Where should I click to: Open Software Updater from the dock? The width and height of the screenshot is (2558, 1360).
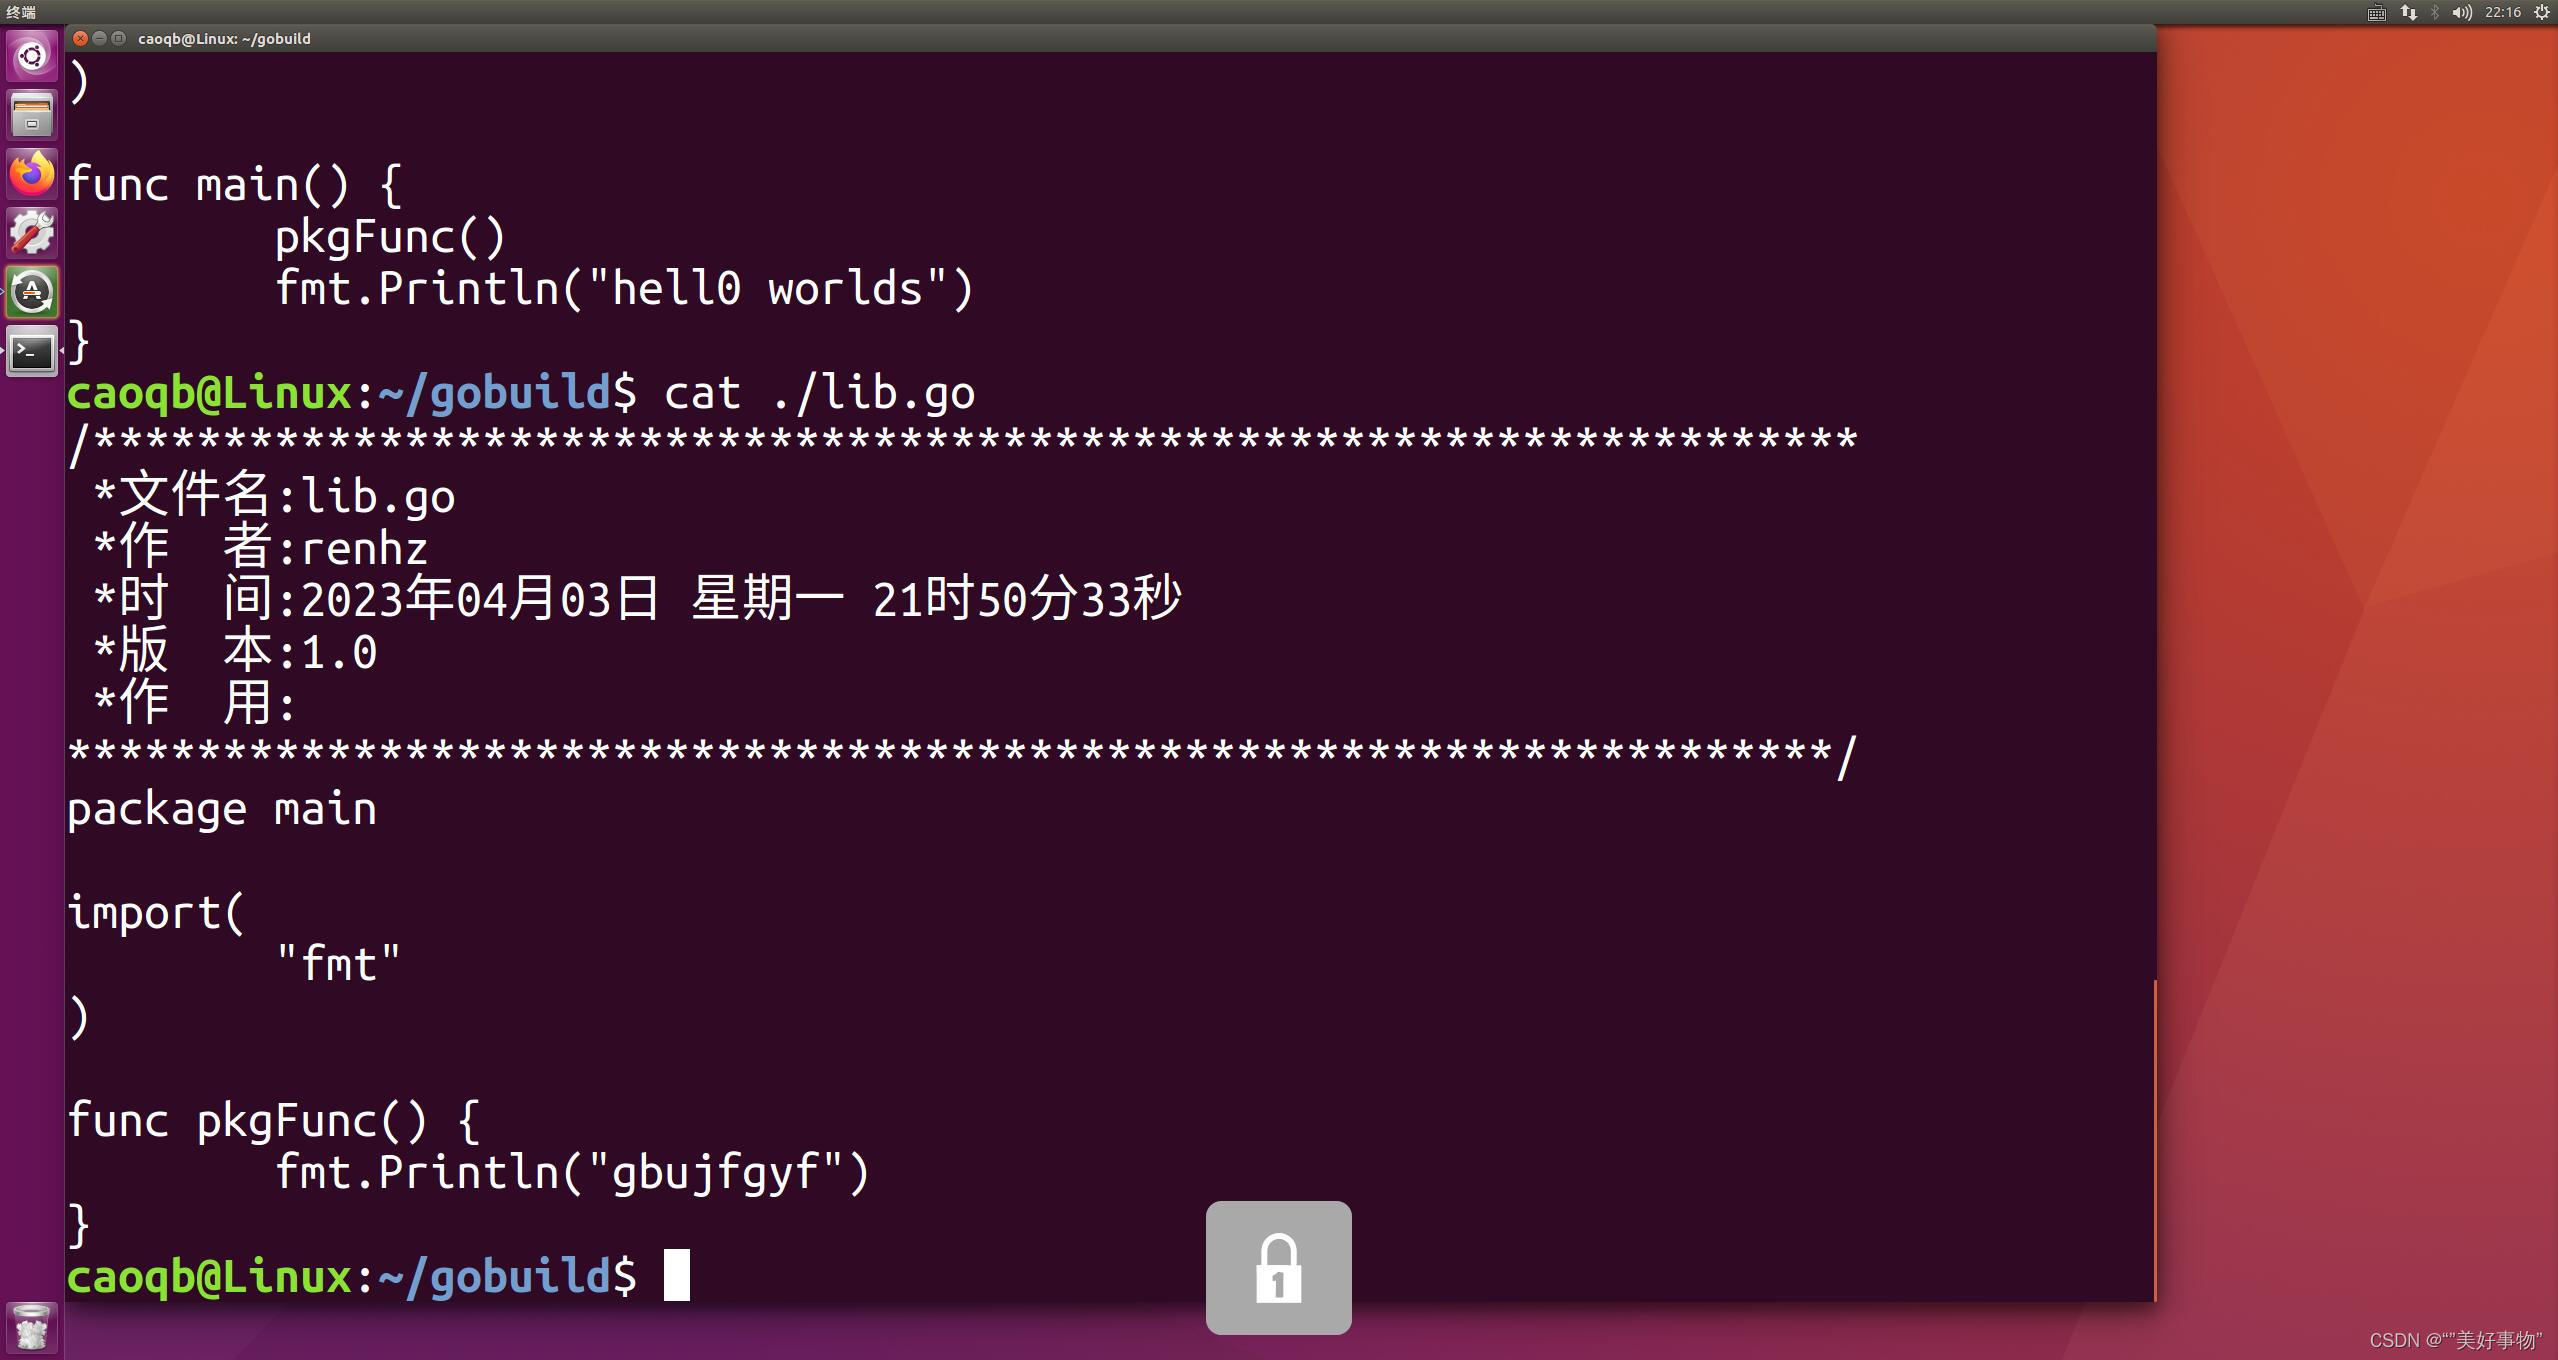click(31, 292)
